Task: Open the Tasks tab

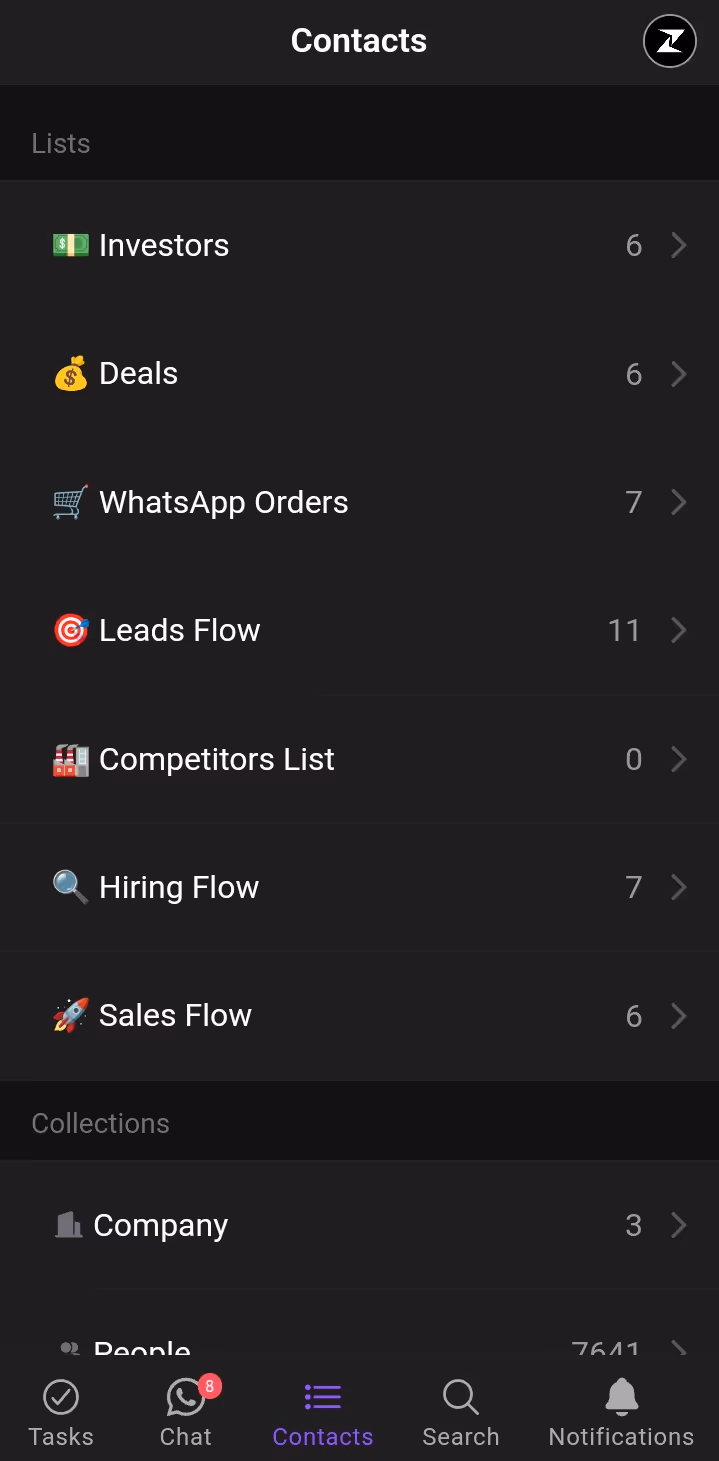Action: (x=60, y=1410)
